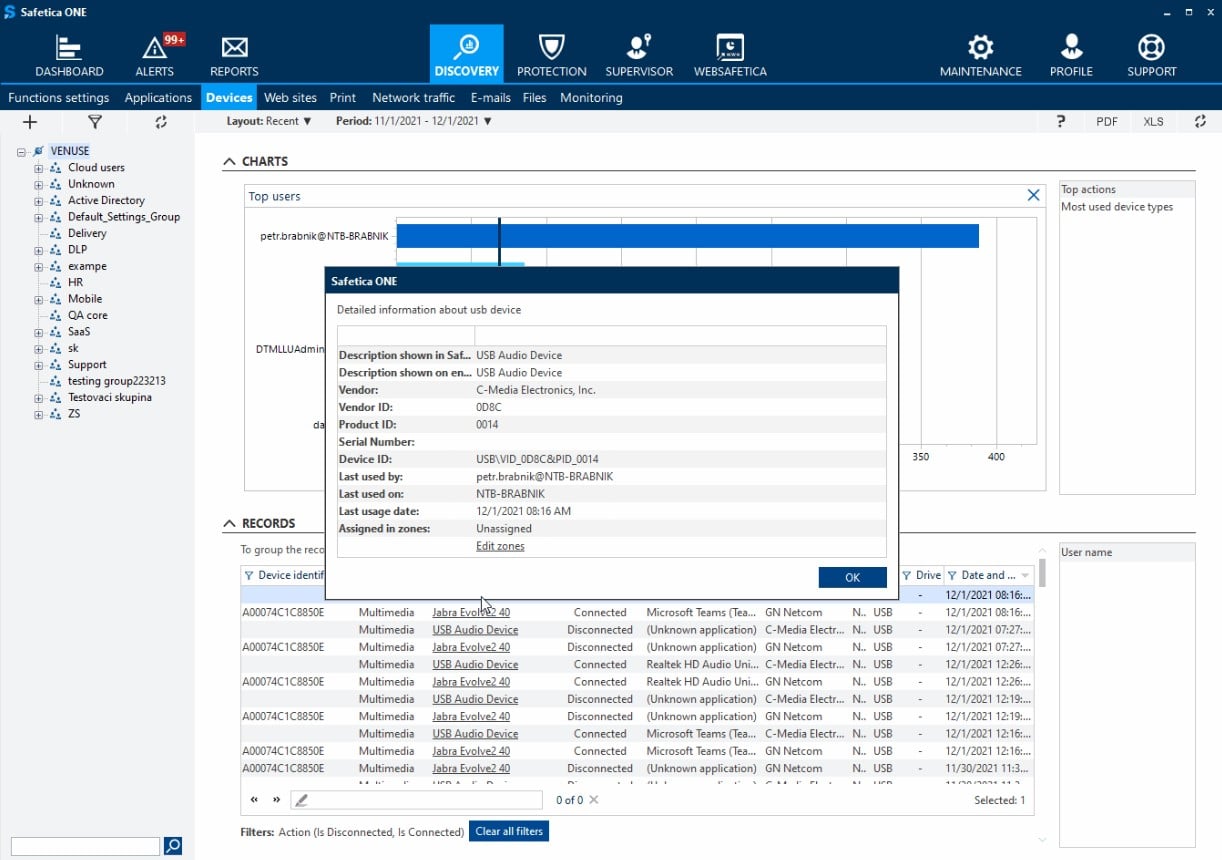Switch to Applications tab
The image size is (1222, 860).
pos(158,98)
